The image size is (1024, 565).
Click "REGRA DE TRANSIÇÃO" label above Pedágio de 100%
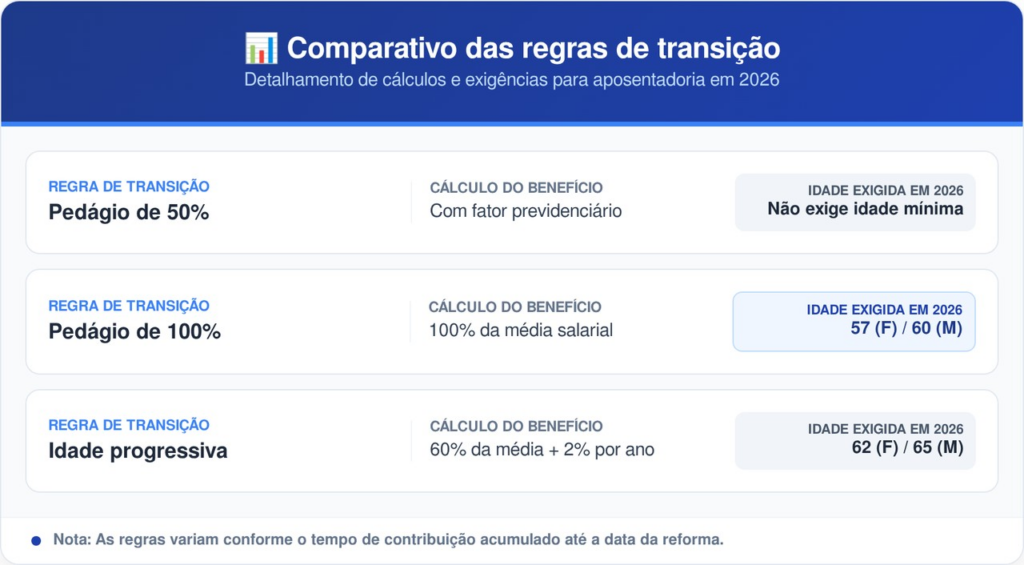coord(129,306)
